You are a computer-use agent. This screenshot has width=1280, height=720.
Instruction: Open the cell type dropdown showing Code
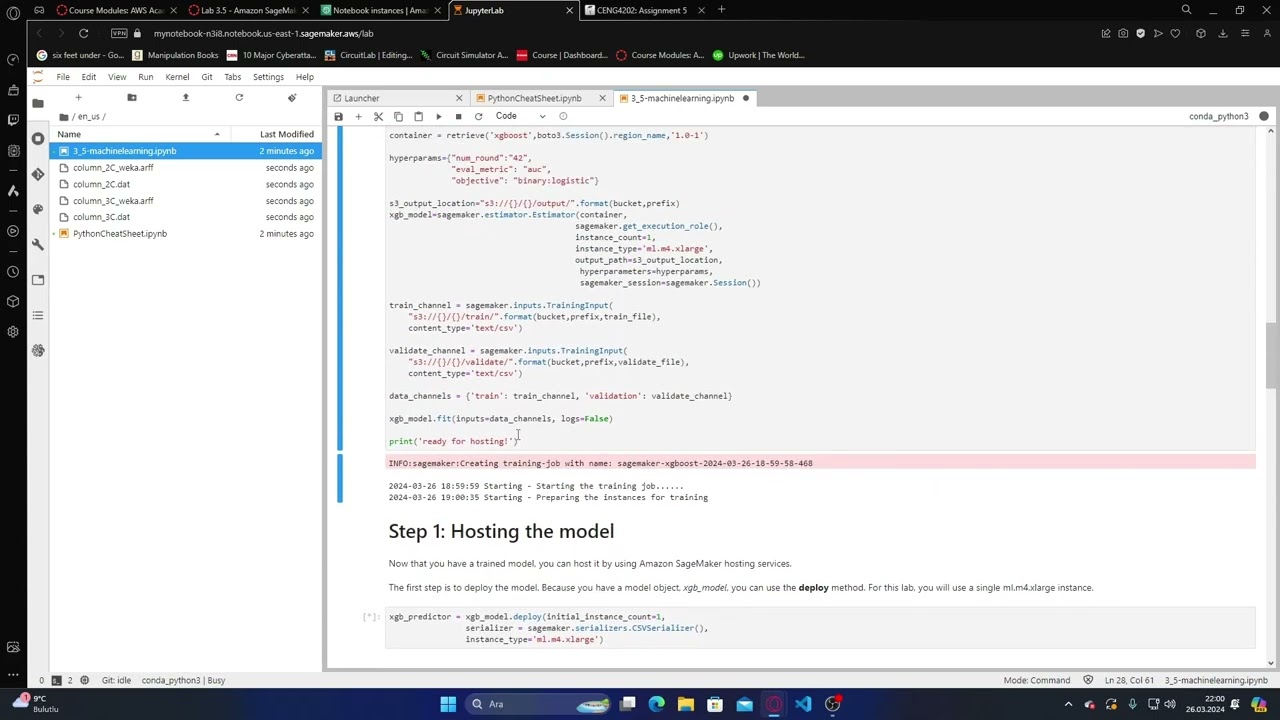pyautogui.click(x=521, y=116)
